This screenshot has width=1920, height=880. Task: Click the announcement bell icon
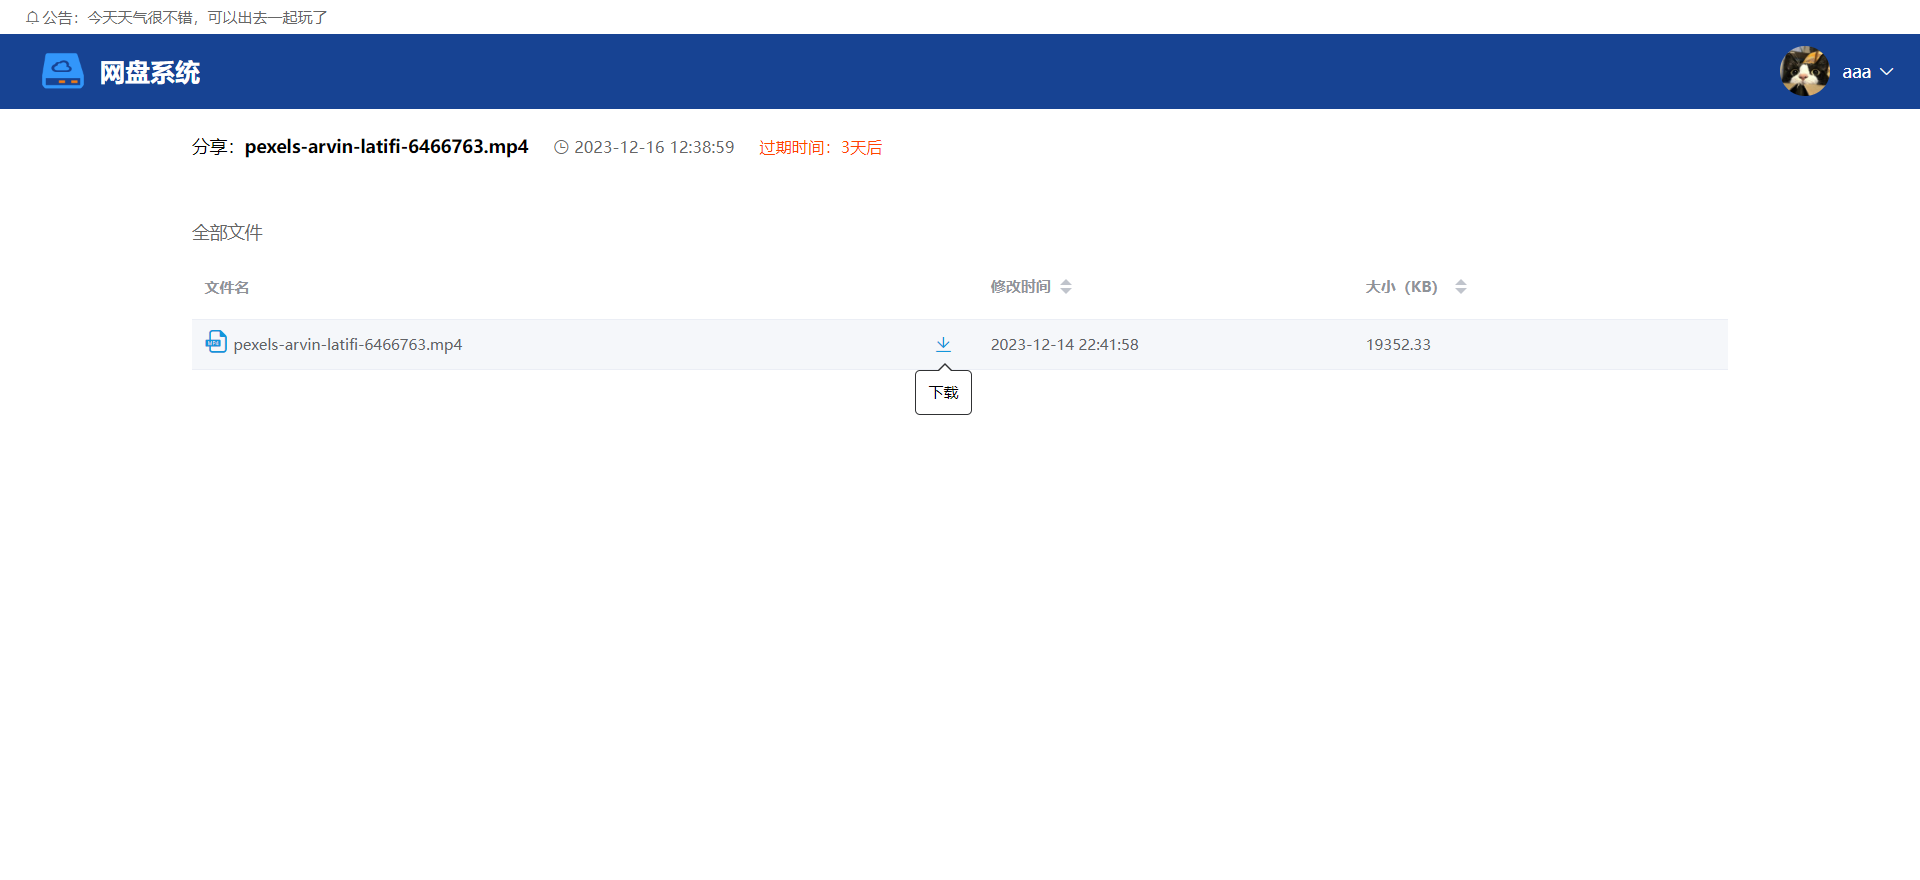tap(32, 18)
